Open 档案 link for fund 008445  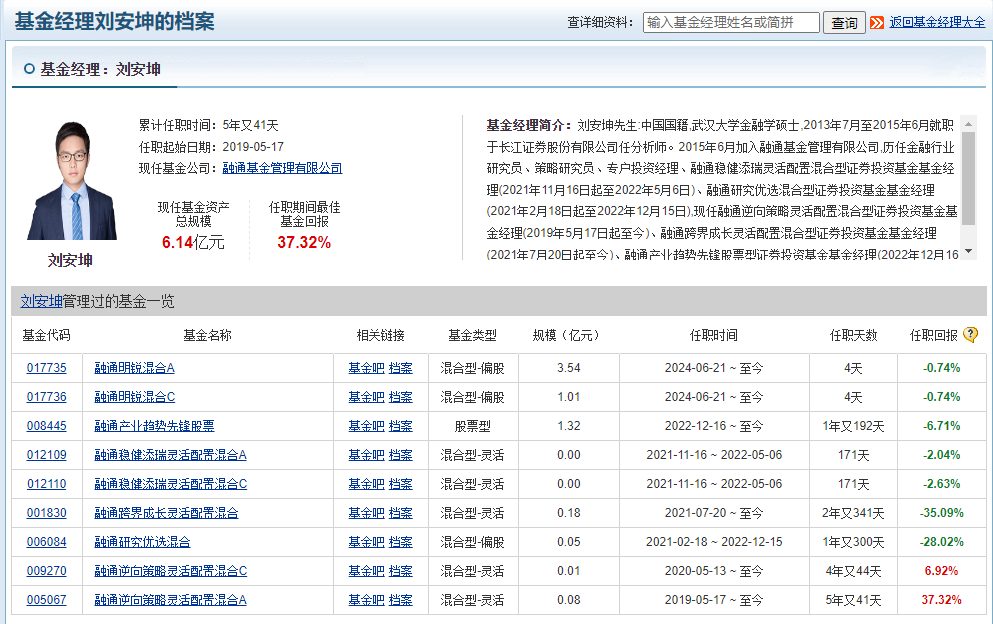pyautogui.click(x=400, y=426)
